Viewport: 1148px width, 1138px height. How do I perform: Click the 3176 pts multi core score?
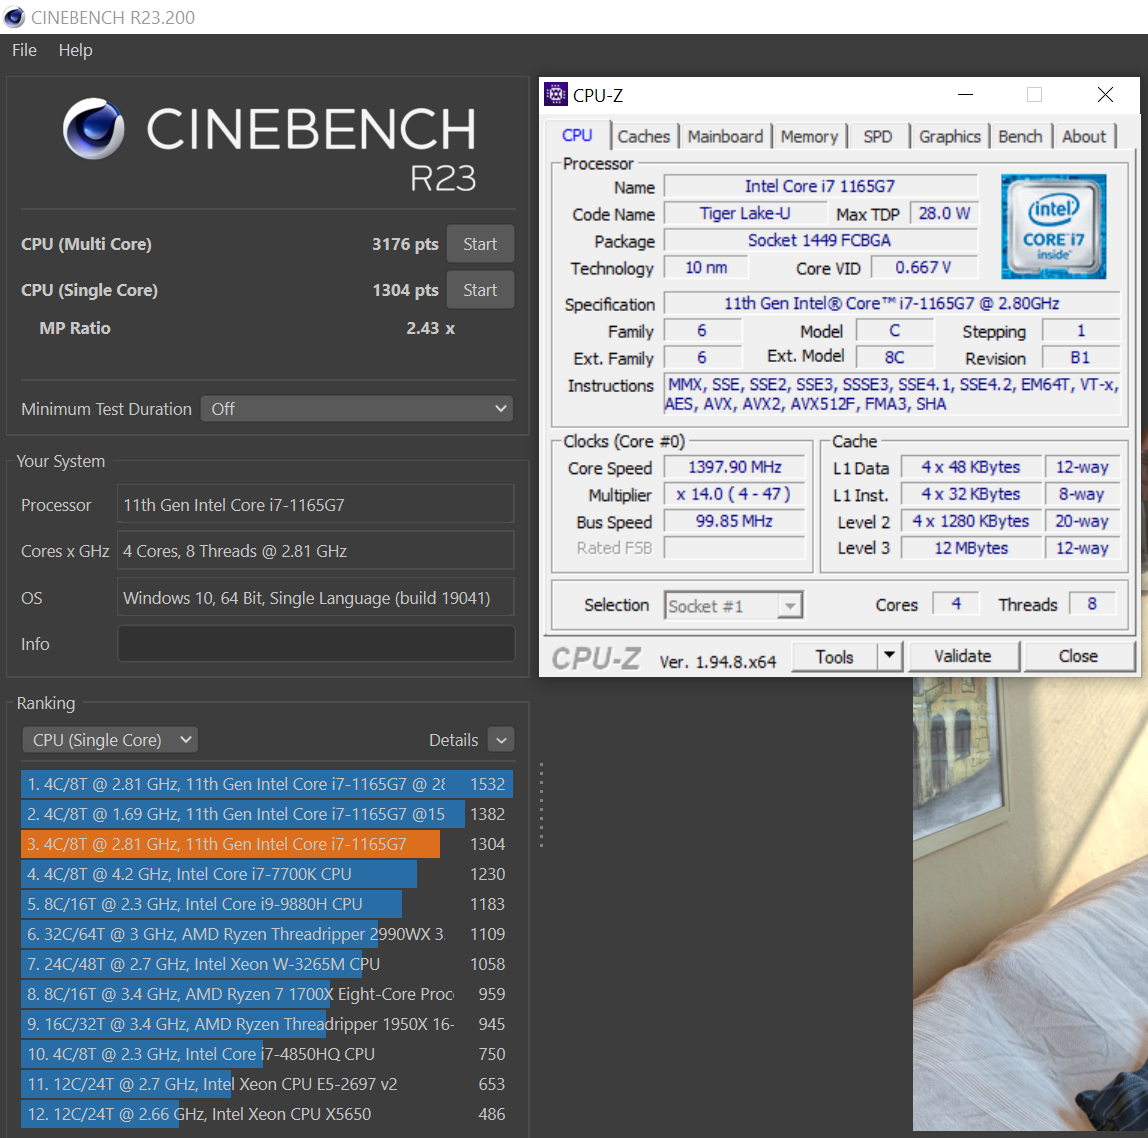pyautogui.click(x=405, y=244)
